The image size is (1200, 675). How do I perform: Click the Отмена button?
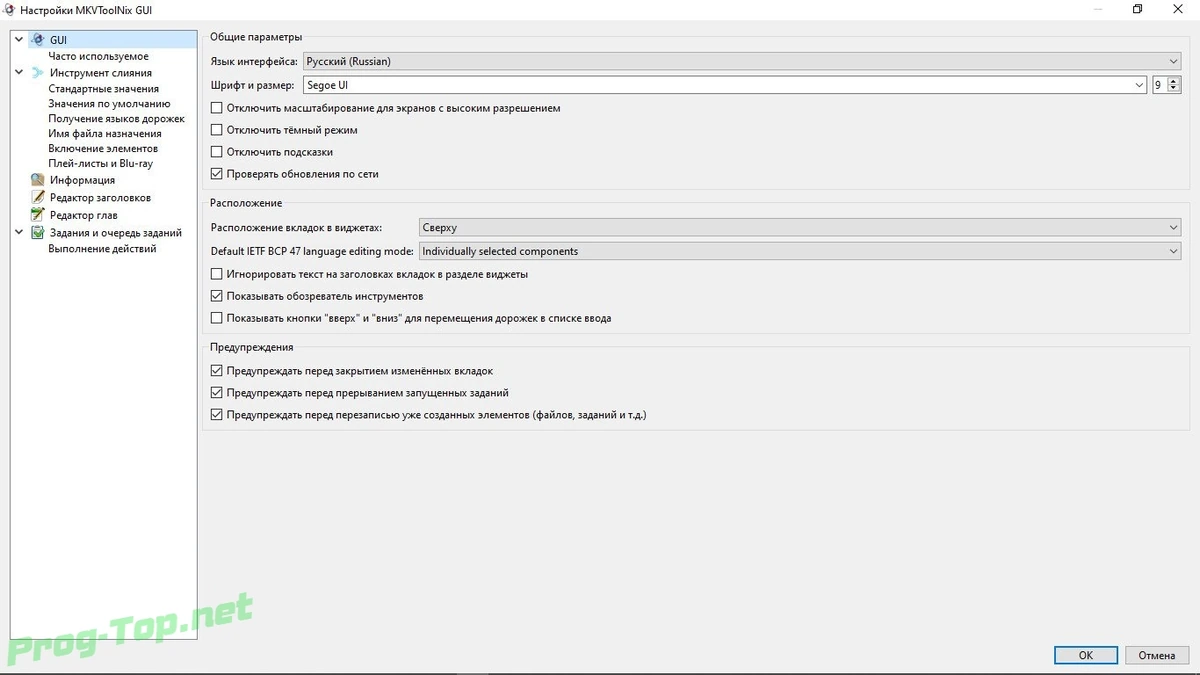pyautogui.click(x=1156, y=656)
